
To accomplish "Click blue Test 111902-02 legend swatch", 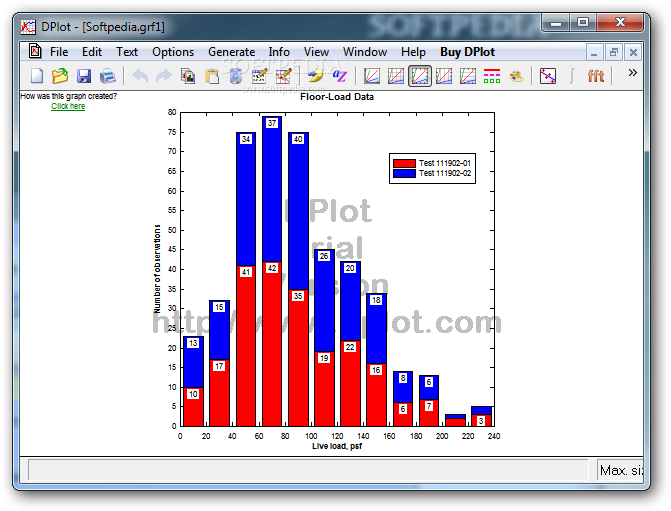I will (404, 173).
